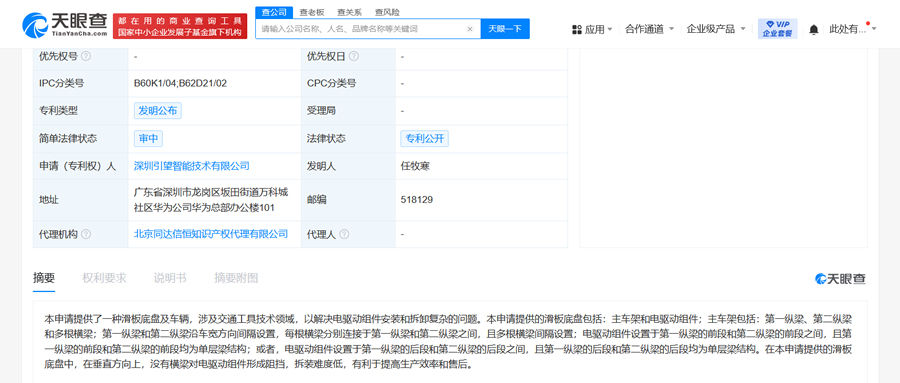Click 天眼一下 search button
900x383 pixels.
click(x=505, y=29)
